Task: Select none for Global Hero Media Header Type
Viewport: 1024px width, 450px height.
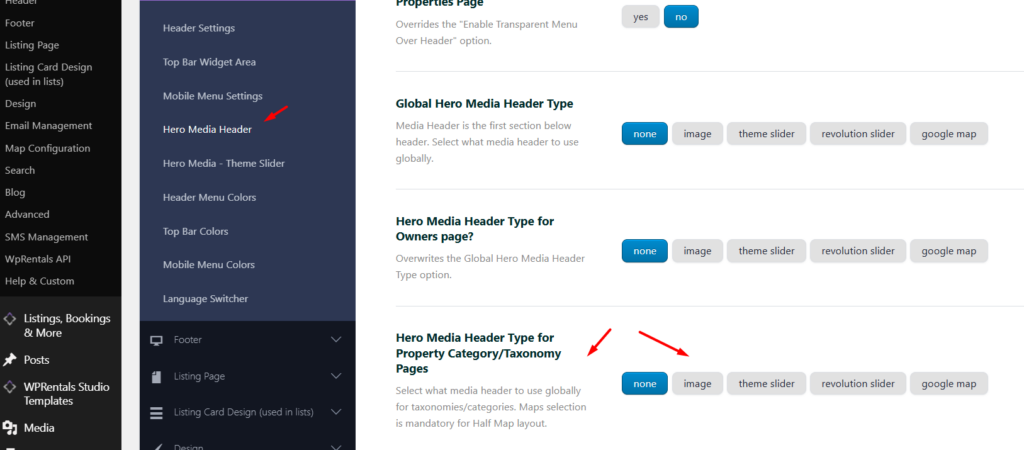Action: pyautogui.click(x=645, y=134)
